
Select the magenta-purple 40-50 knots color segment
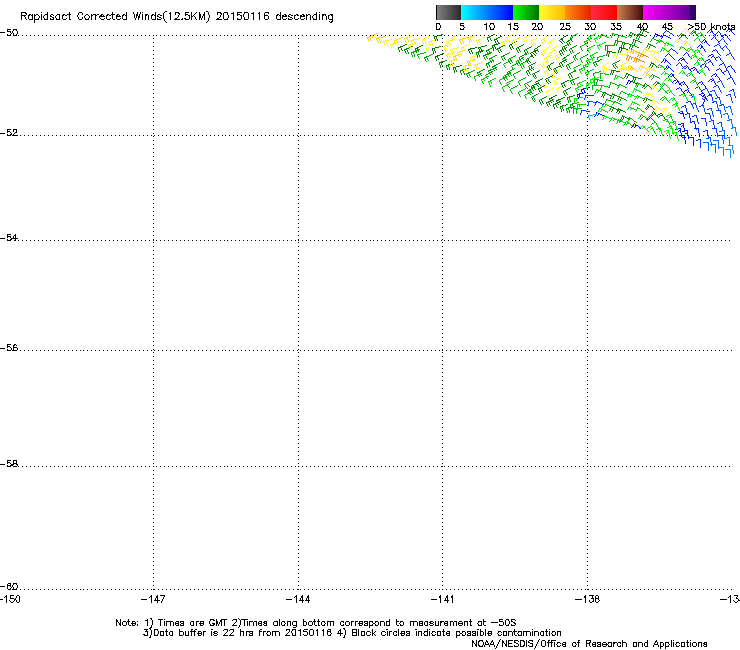click(x=669, y=12)
